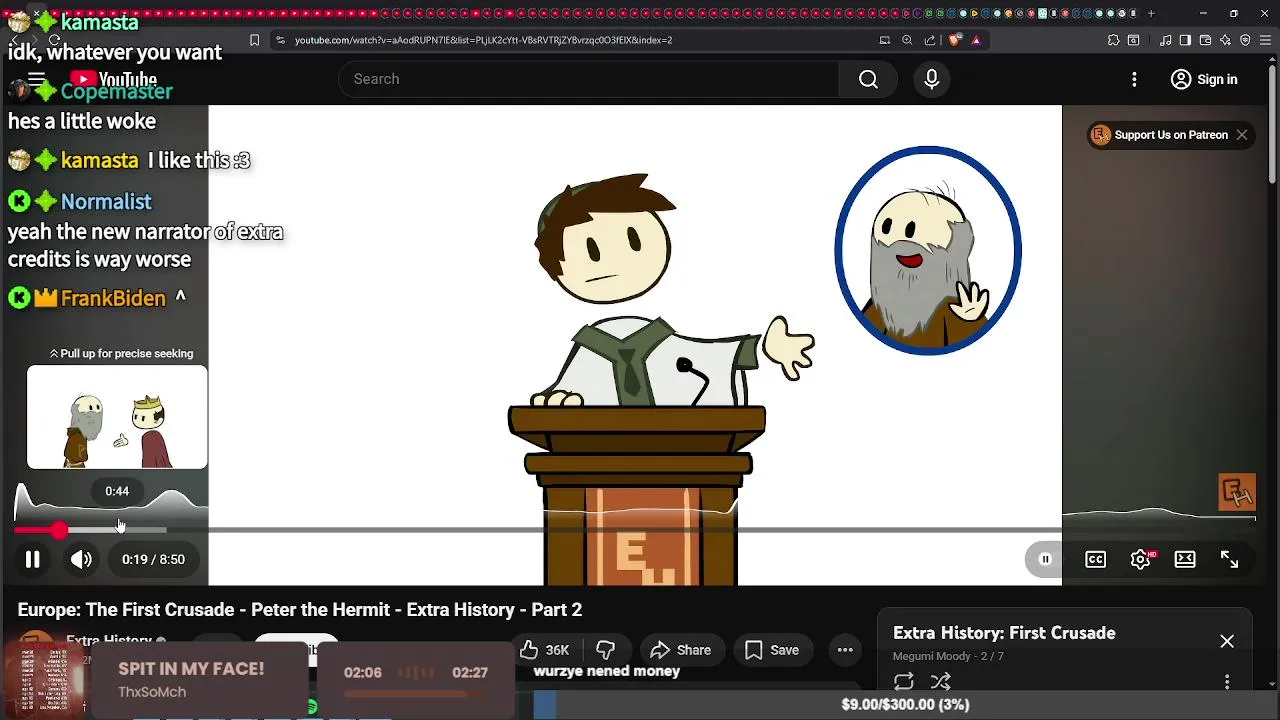Click the browser address bar URL
The image size is (1280, 720).
pos(483,40)
